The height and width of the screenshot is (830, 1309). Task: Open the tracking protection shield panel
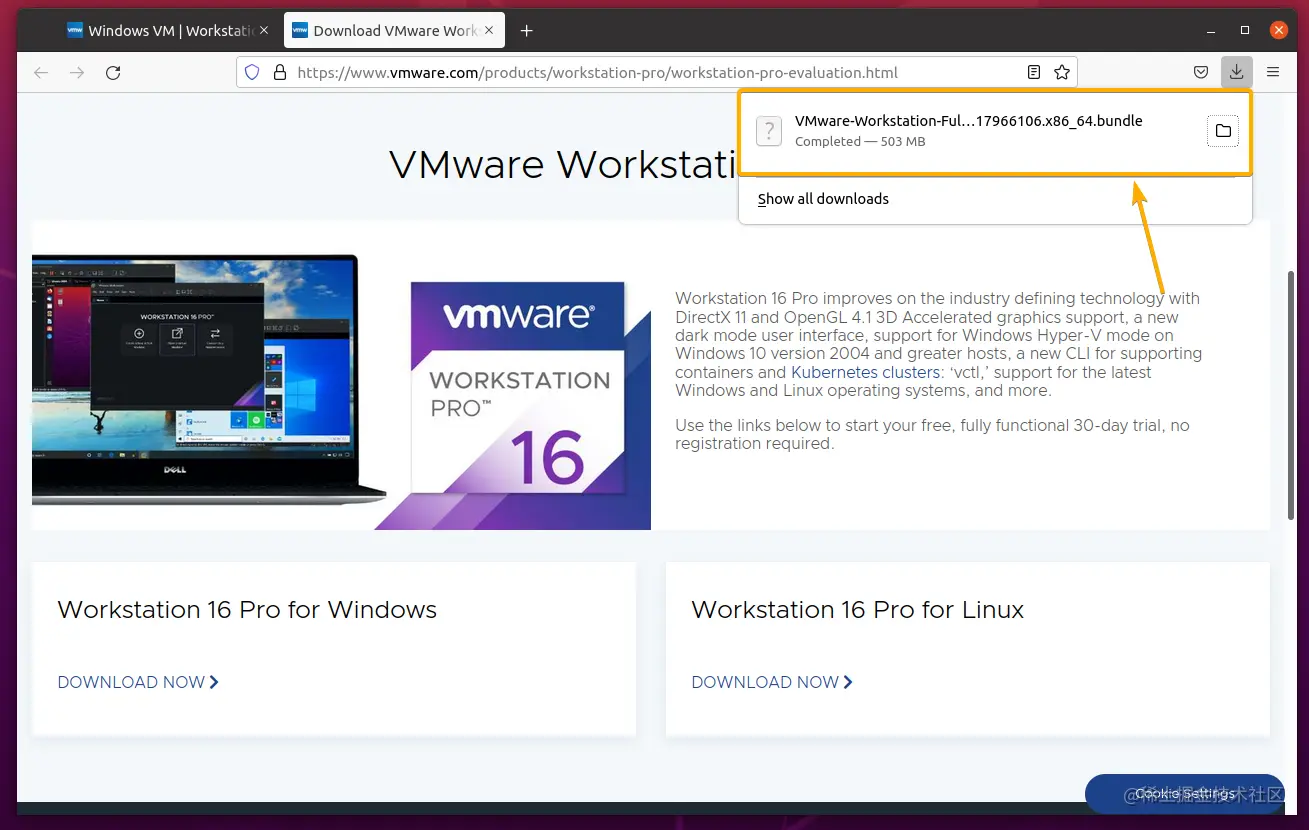tap(252, 72)
